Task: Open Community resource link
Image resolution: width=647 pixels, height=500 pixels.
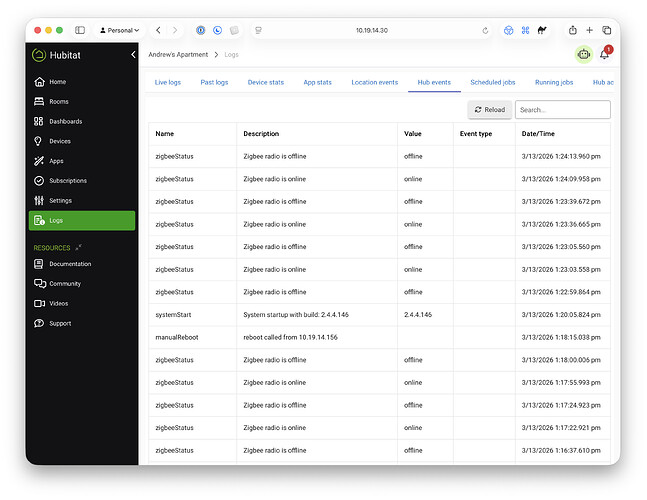Action: (82, 284)
